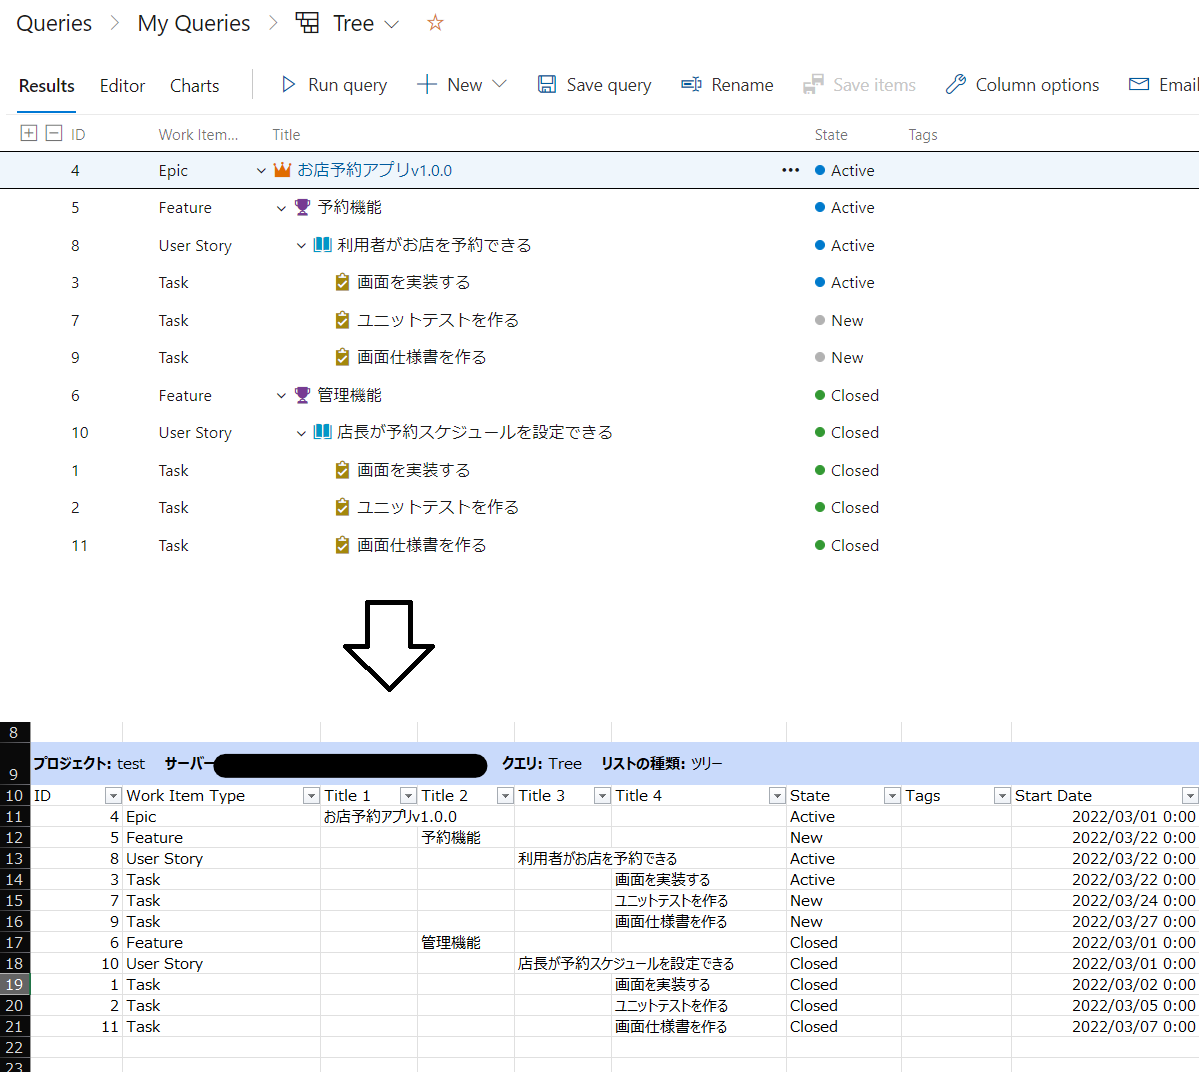Open the New work item dropdown
Image resolution: width=1199 pixels, height=1072 pixels.
tap(499, 85)
